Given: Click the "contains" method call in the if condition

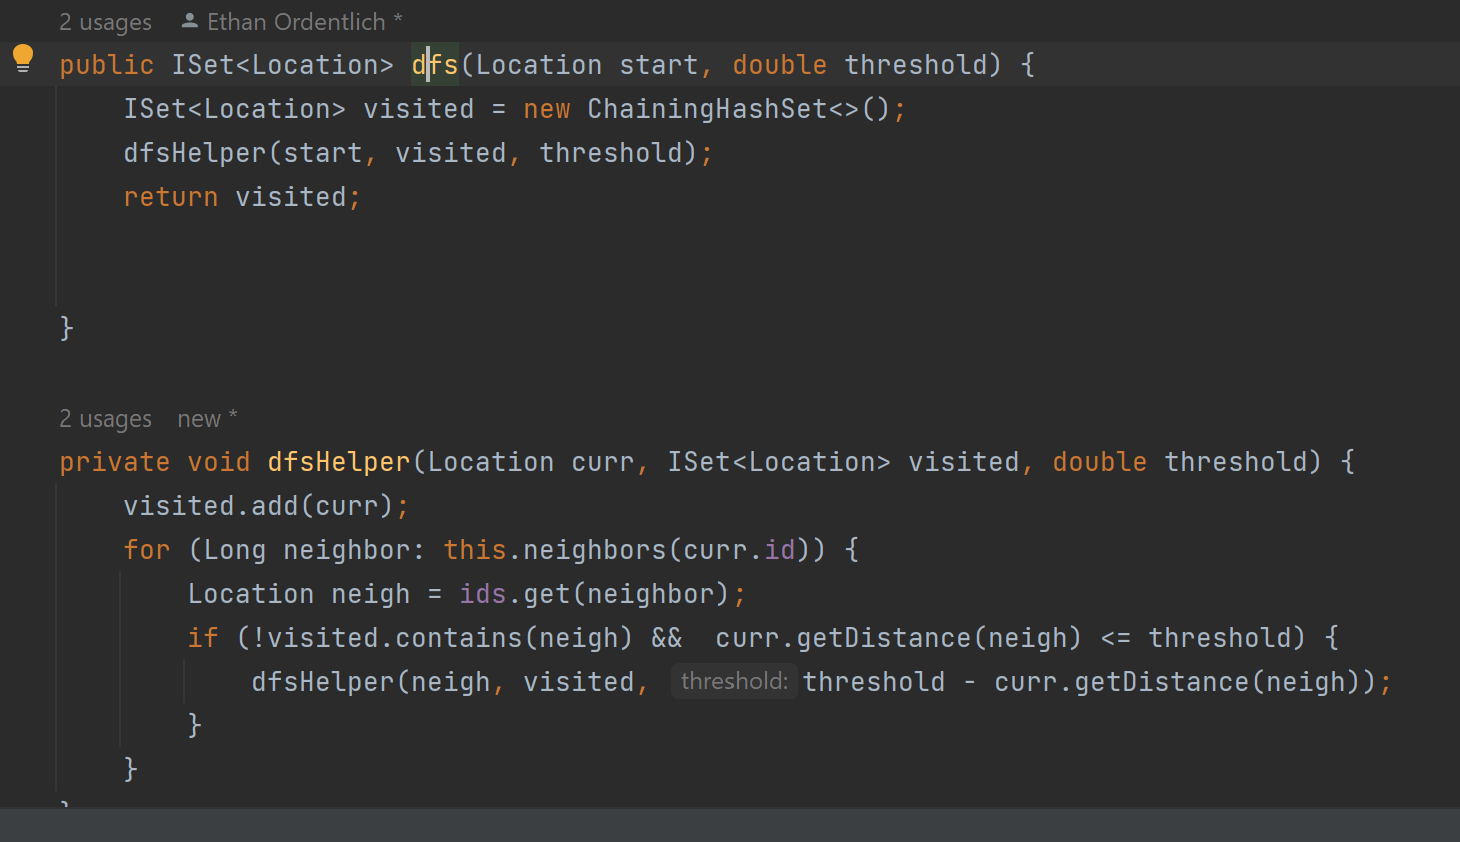Looking at the screenshot, I should [x=459, y=638].
